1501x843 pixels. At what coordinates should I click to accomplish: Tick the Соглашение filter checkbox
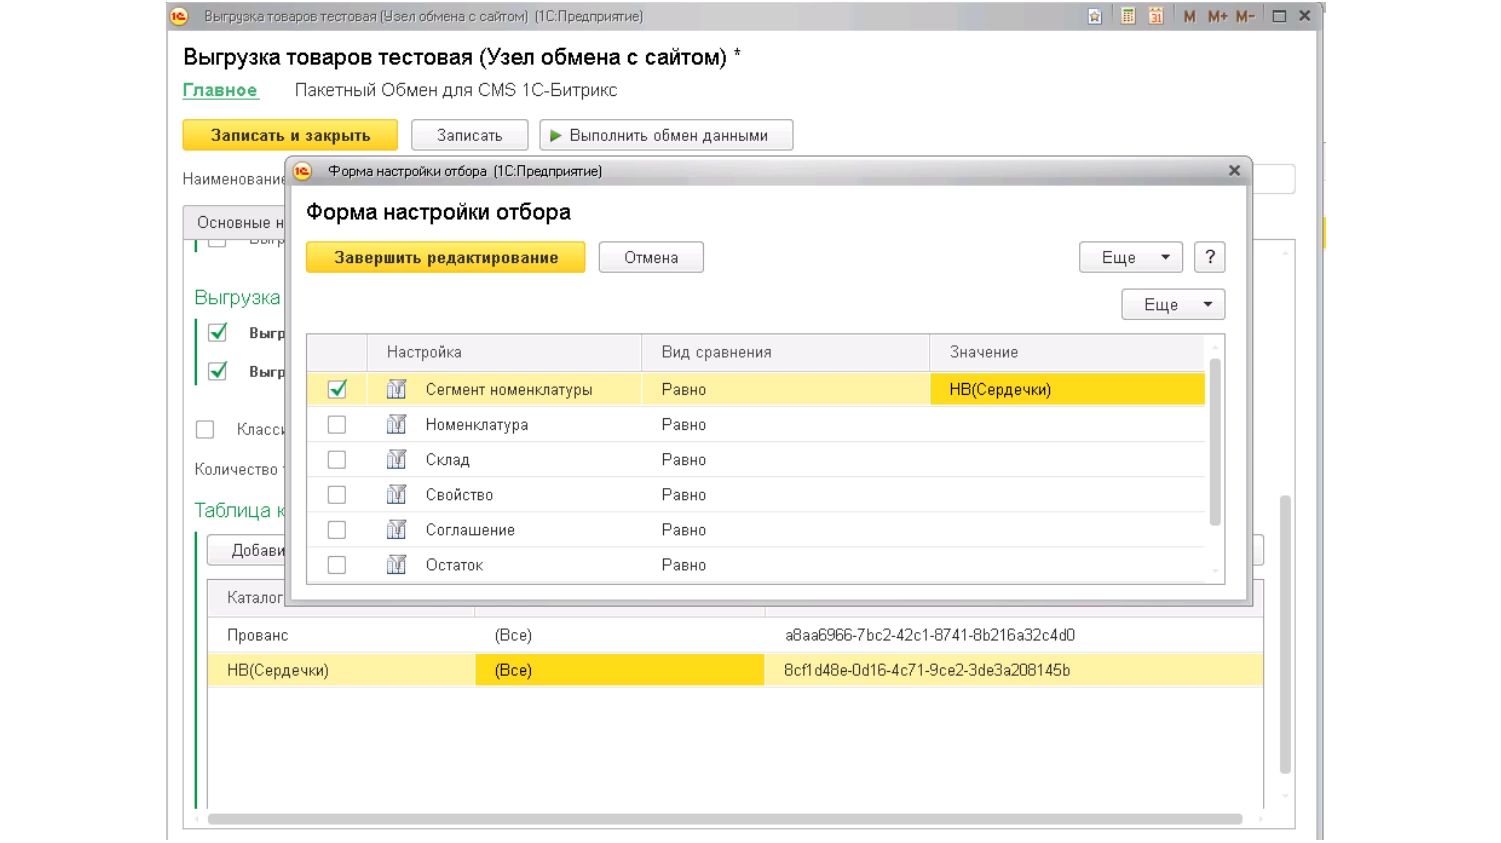[x=337, y=530]
